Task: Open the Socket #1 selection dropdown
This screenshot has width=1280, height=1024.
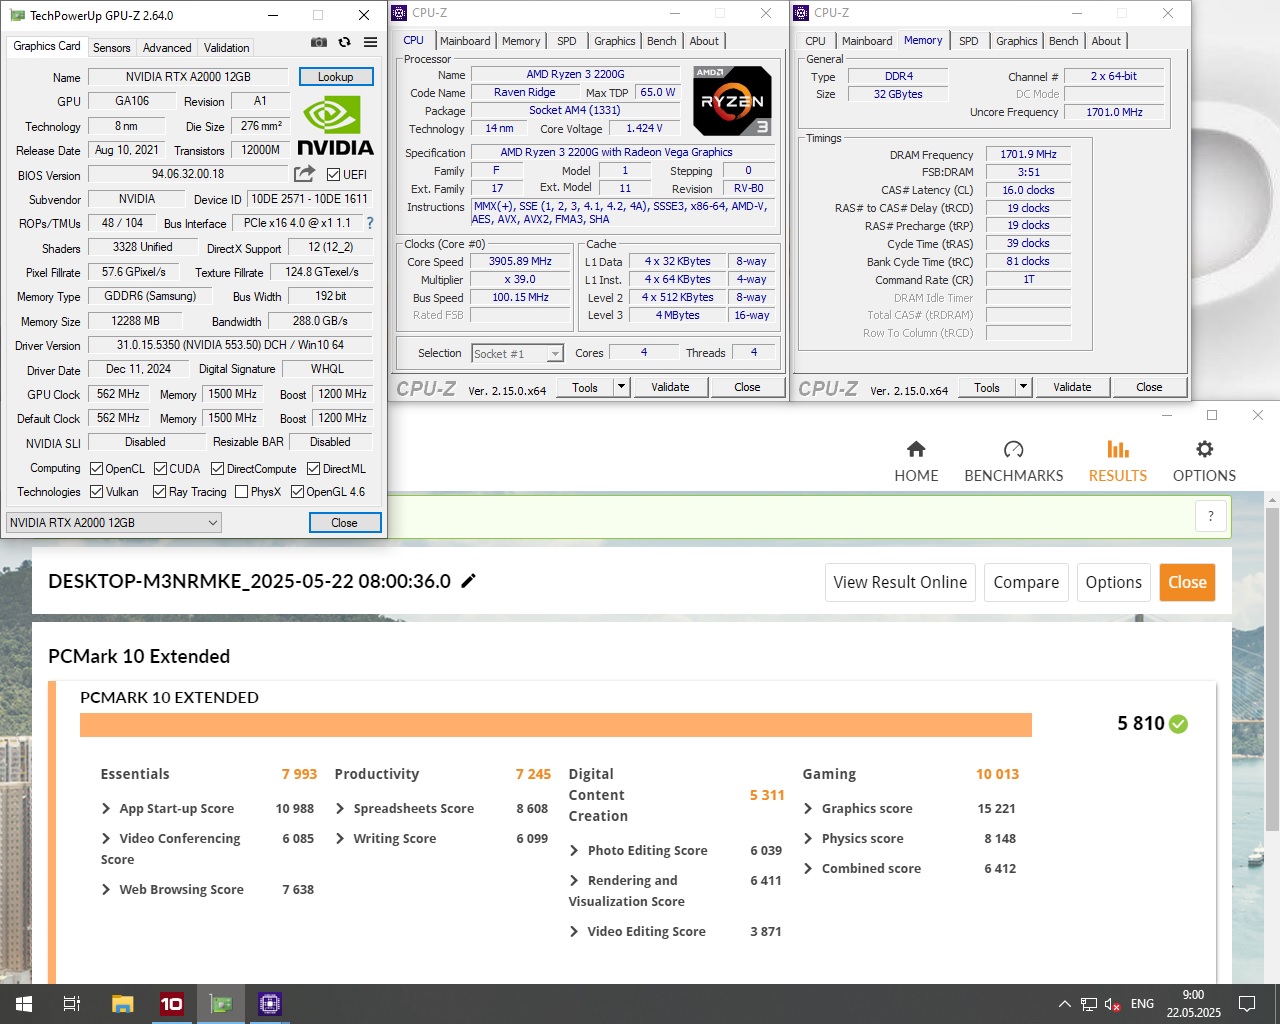Action: click(518, 353)
